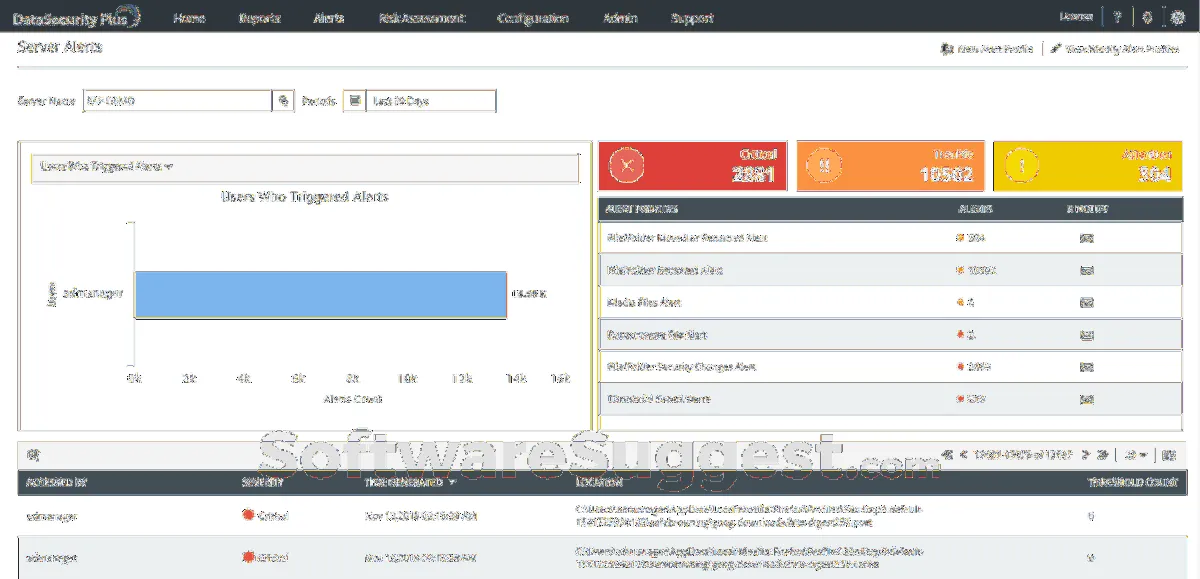Open the Admin tab
Viewport: 1200px width, 579px height.
[x=620, y=18]
